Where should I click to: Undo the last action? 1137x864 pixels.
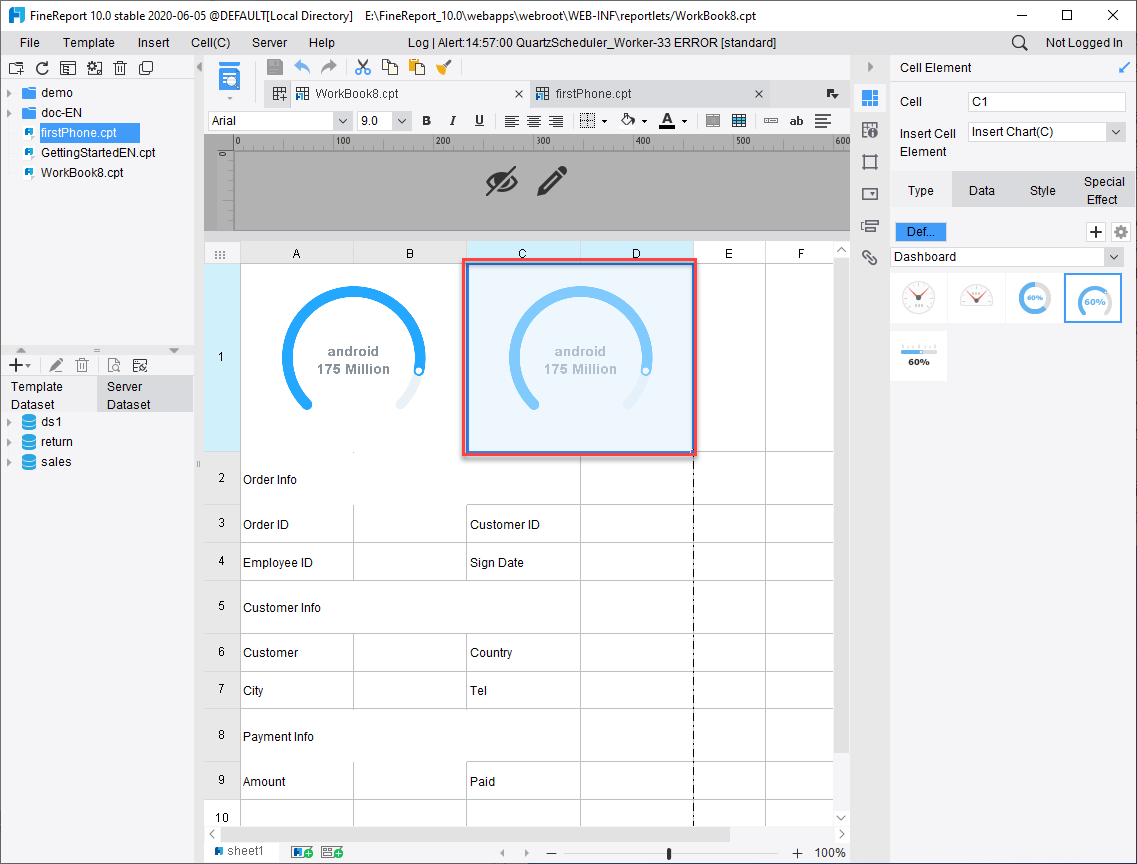[x=302, y=67]
